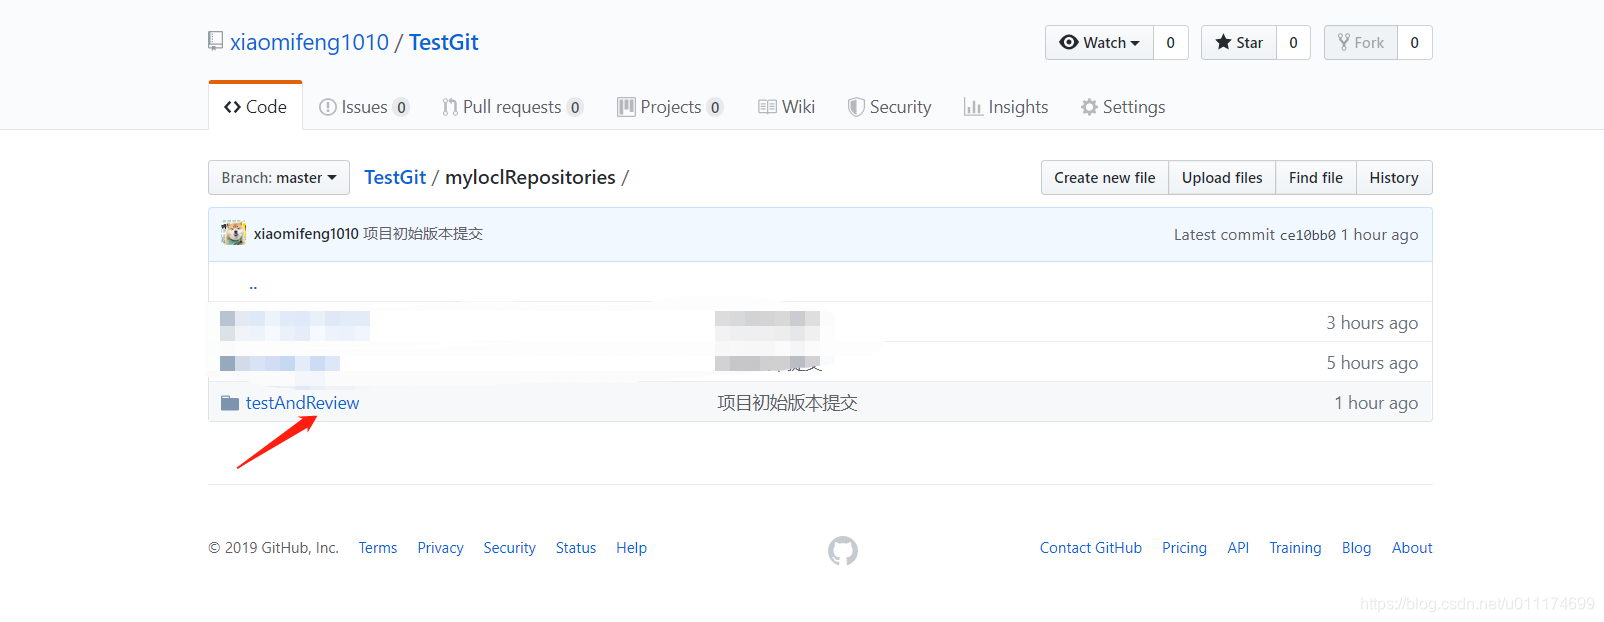Expand the Branch: master dropdown
Image resolution: width=1604 pixels, height=622 pixels.
pyautogui.click(x=279, y=177)
